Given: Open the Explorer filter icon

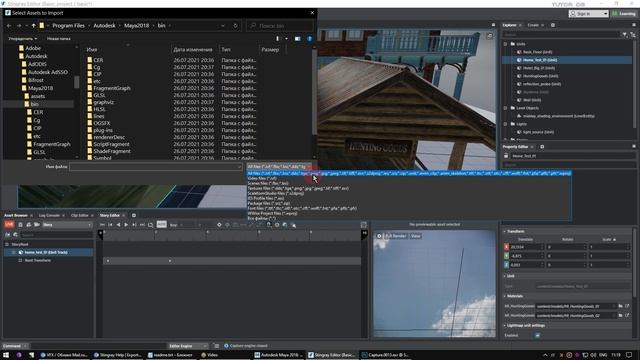Looking at the screenshot, I should click(x=625, y=35).
